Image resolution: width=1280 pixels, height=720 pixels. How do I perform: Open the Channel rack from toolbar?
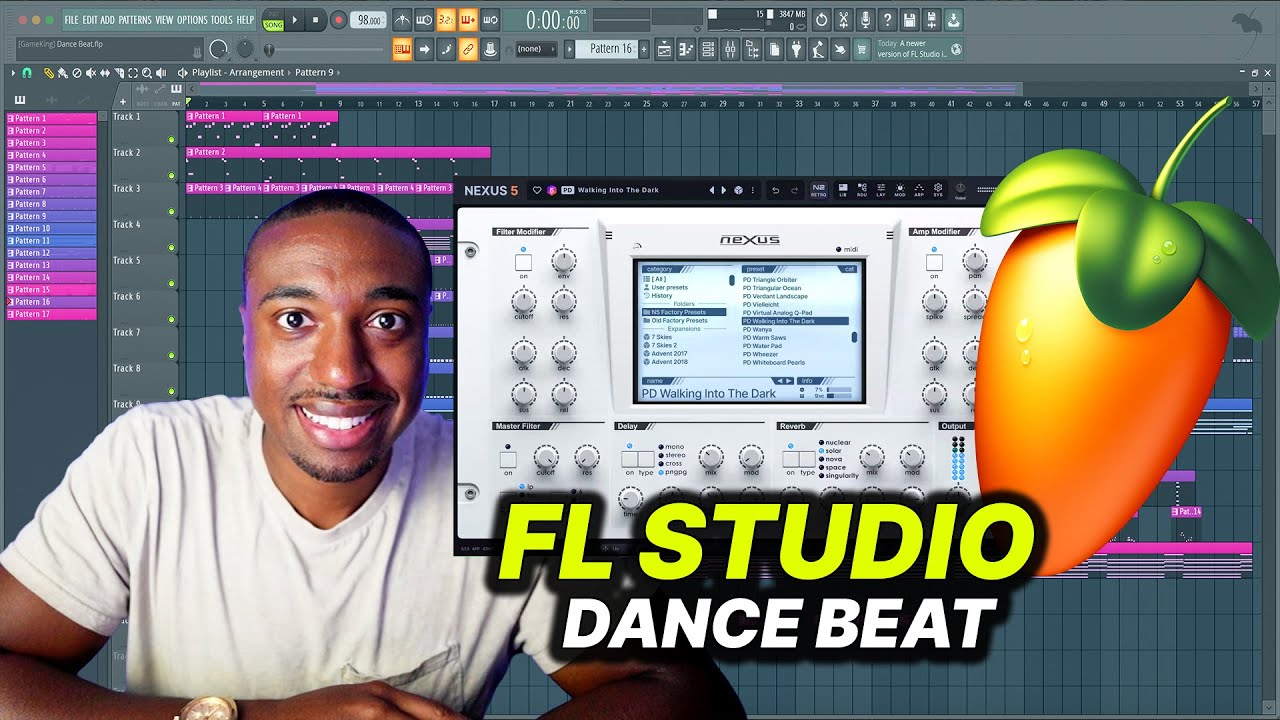709,49
